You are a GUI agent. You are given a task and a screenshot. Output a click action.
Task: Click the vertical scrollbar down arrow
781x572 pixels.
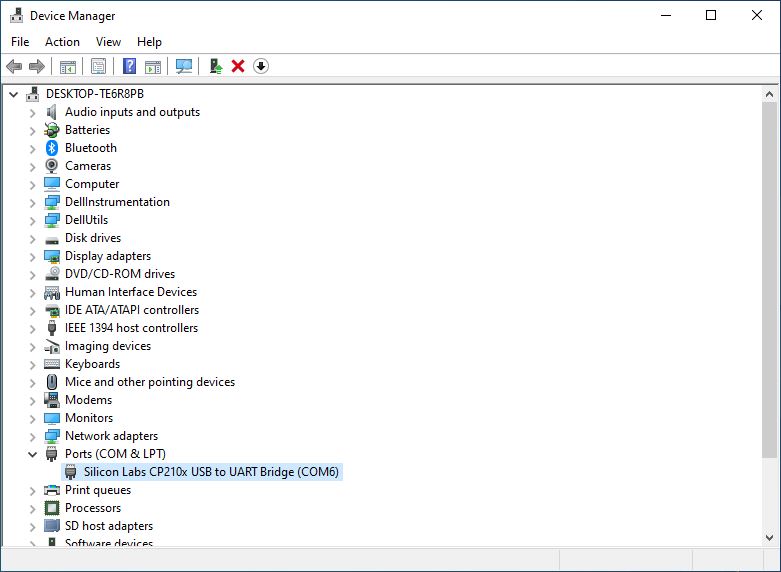pyautogui.click(x=769, y=537)
